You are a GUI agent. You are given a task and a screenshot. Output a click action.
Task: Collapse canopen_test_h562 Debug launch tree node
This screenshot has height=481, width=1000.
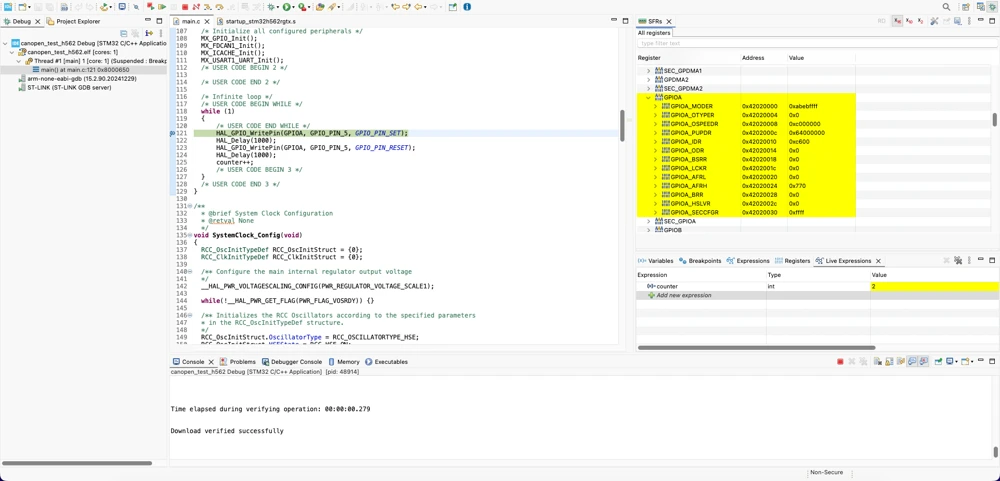pos(6,43)
